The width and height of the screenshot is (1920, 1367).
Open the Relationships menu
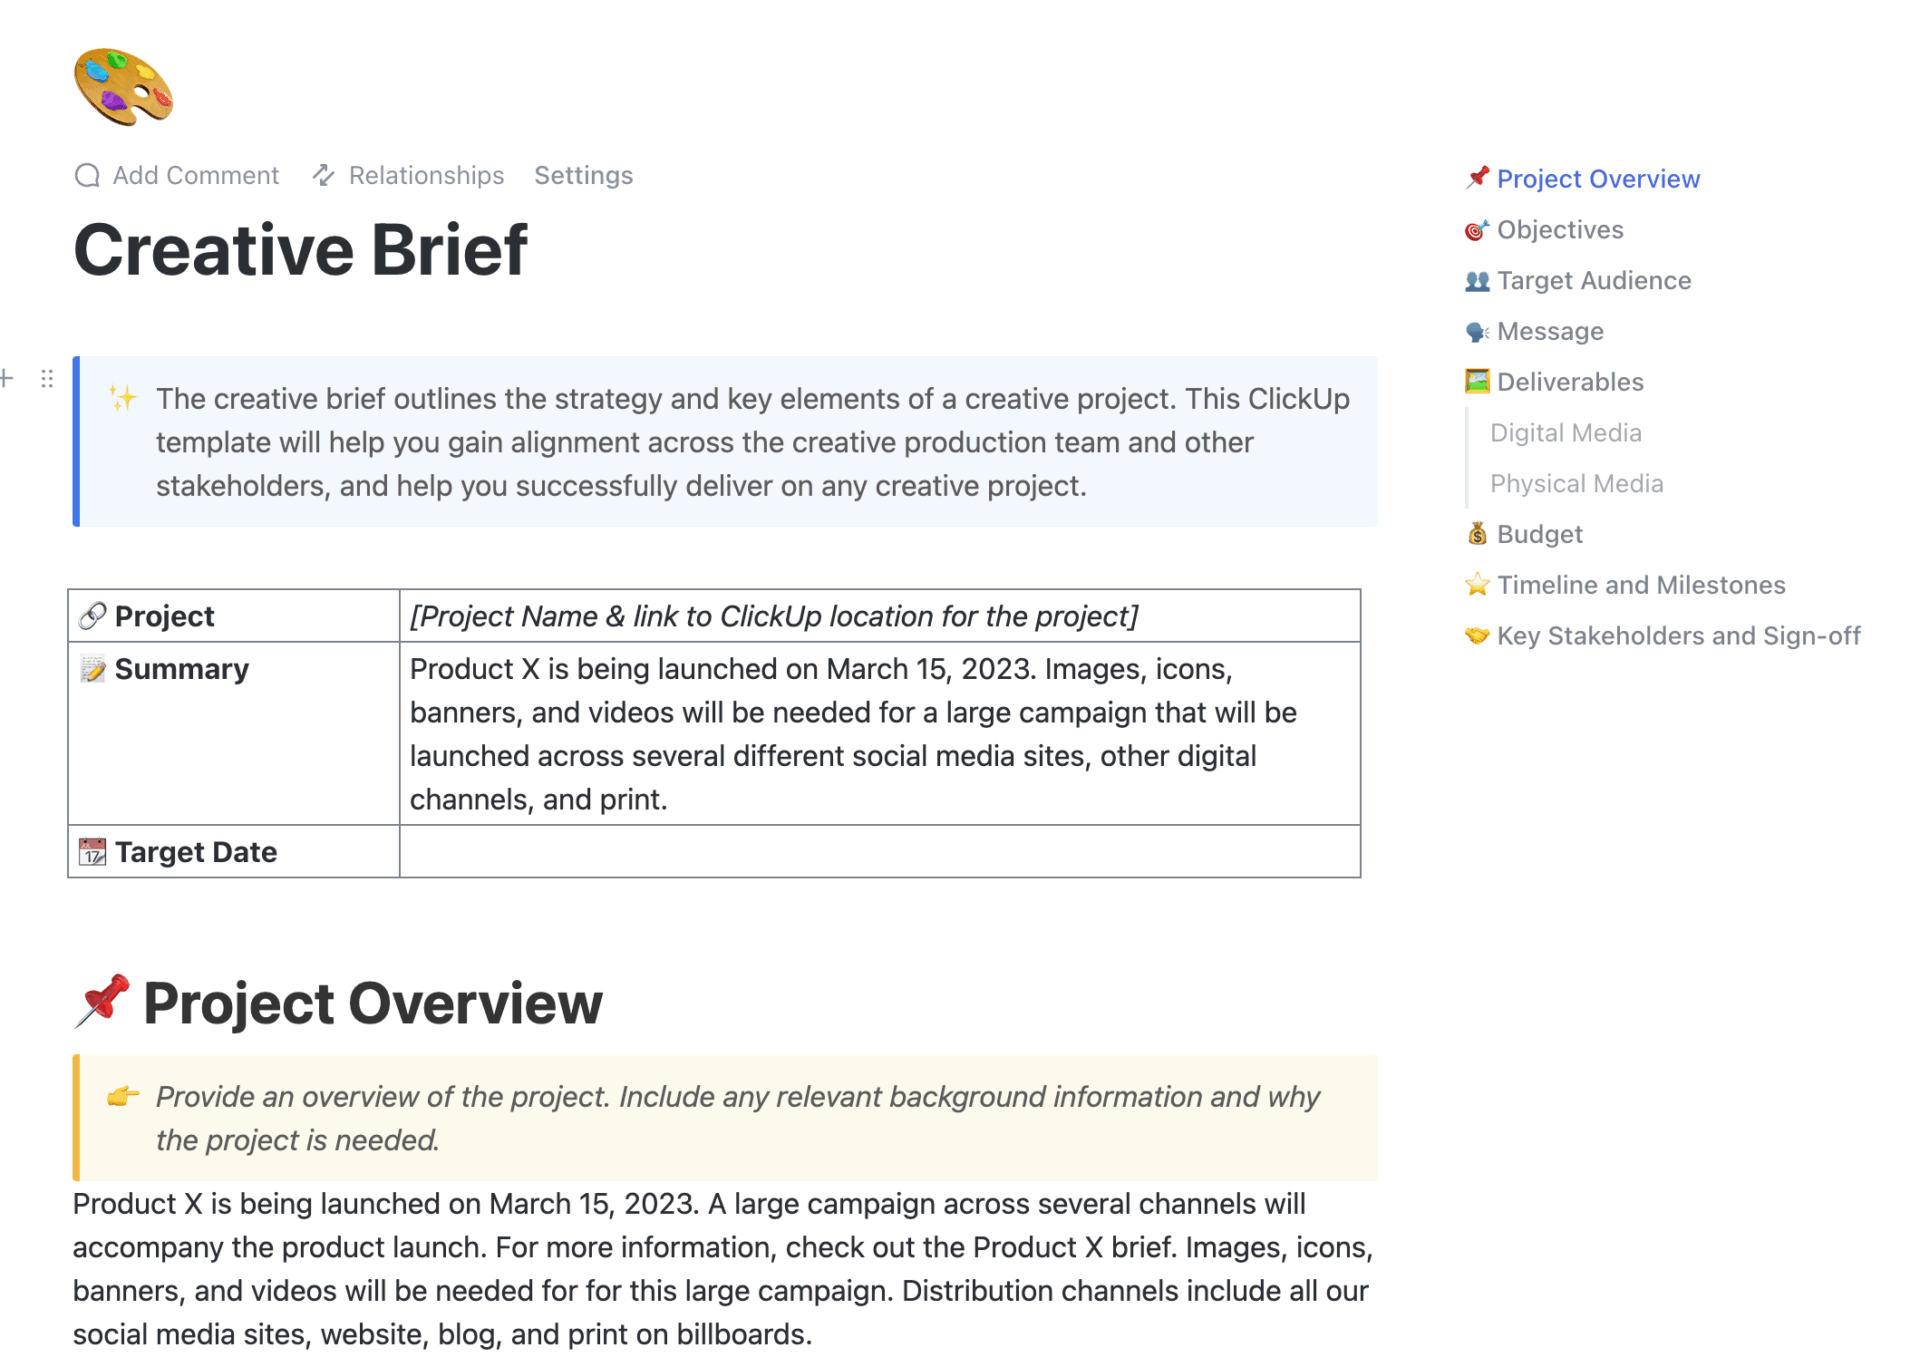coord(425,175)
